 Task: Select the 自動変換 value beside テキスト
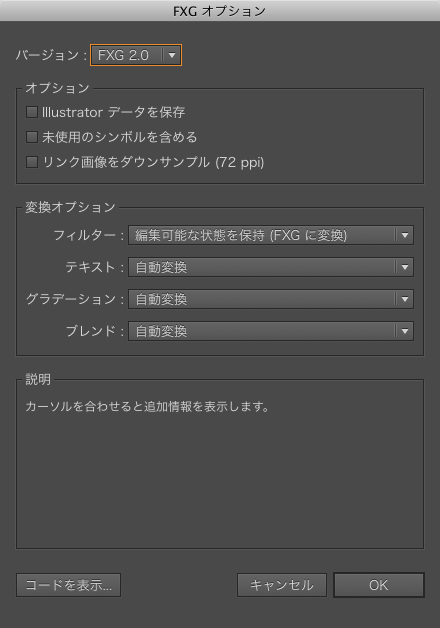271,267
